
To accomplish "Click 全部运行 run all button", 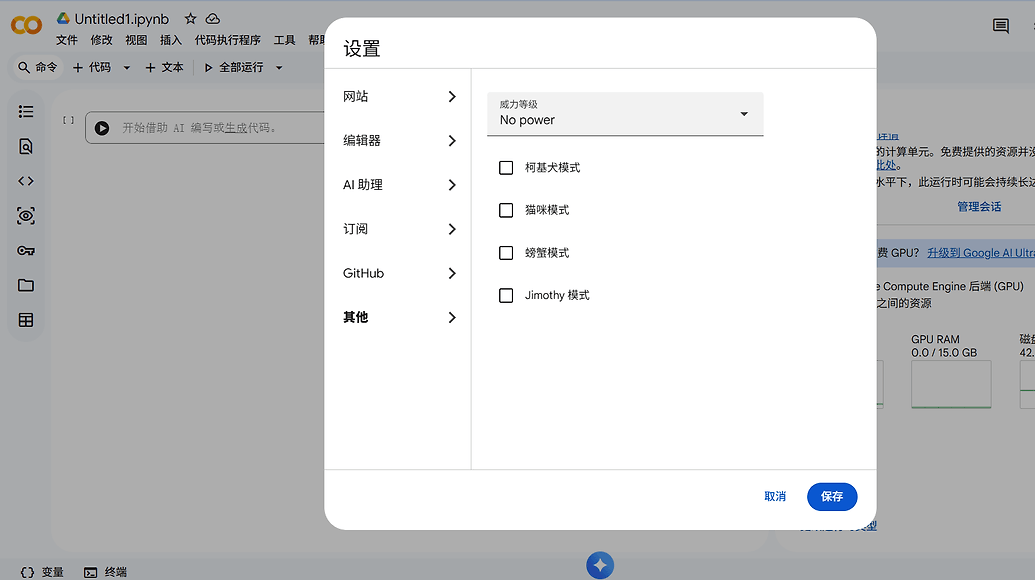I will coord(234,67).
